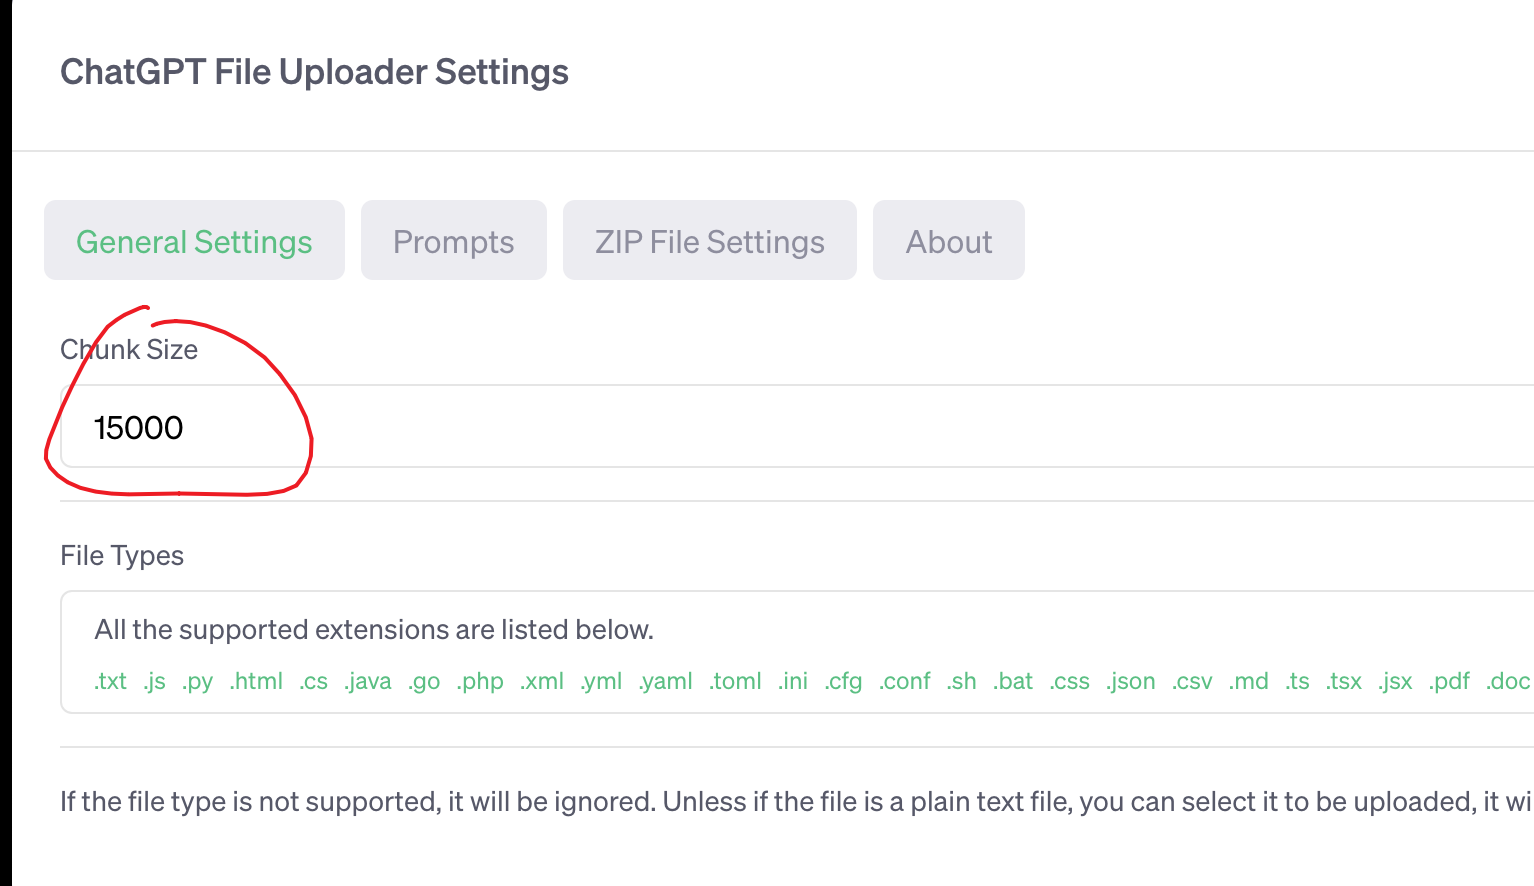Click the .py file type

coord(197,681)
